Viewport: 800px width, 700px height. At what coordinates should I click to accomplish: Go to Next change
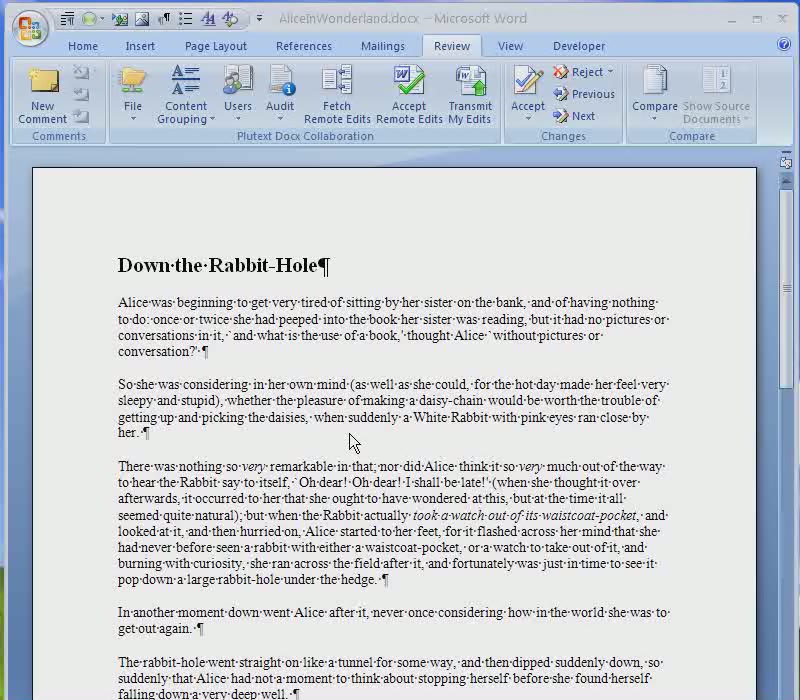(x=574, y=116)
